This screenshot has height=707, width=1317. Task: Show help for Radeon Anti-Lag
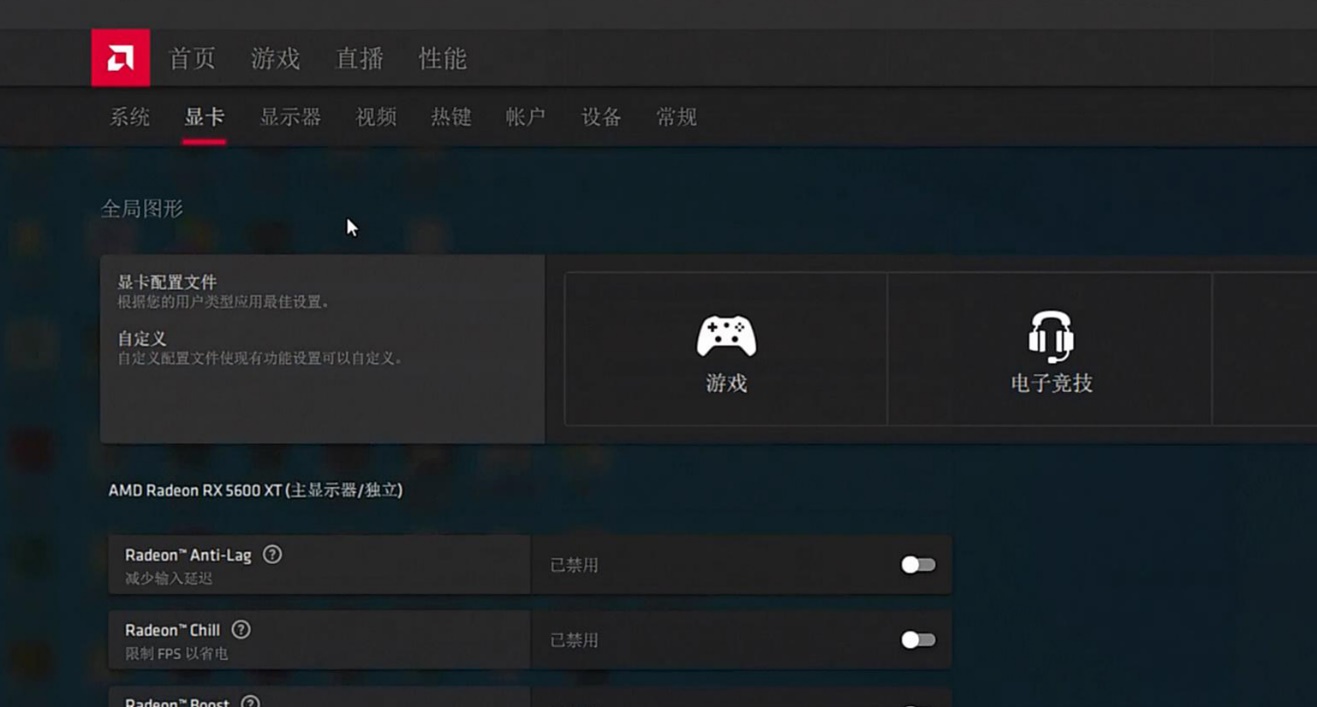point(272,554)
